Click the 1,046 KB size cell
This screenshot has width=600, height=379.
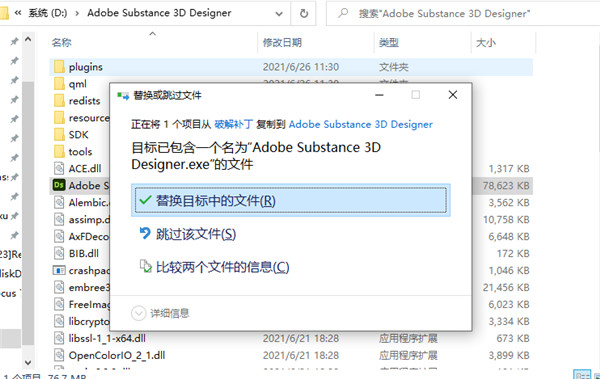pos(509,271)
